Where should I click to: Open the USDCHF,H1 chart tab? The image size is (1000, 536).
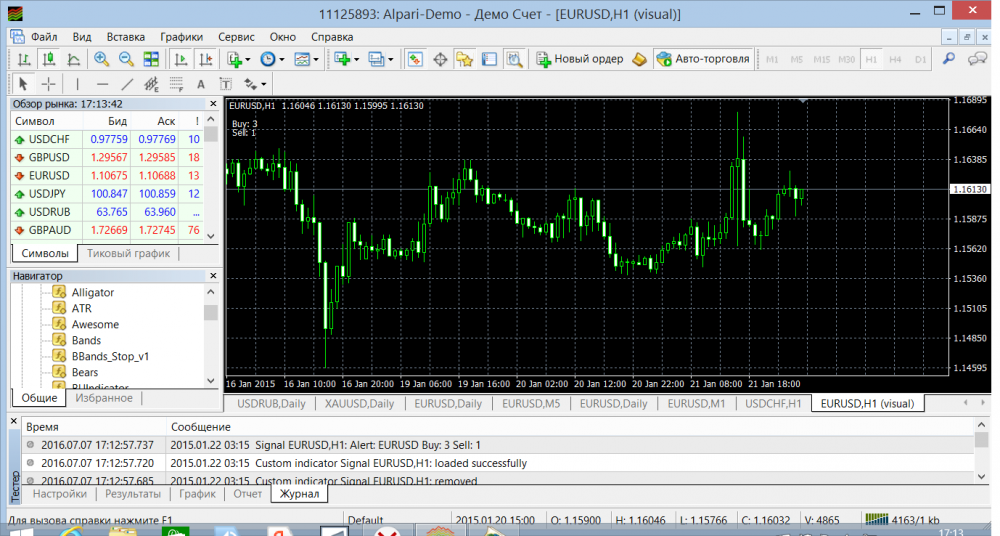[773, 403]
